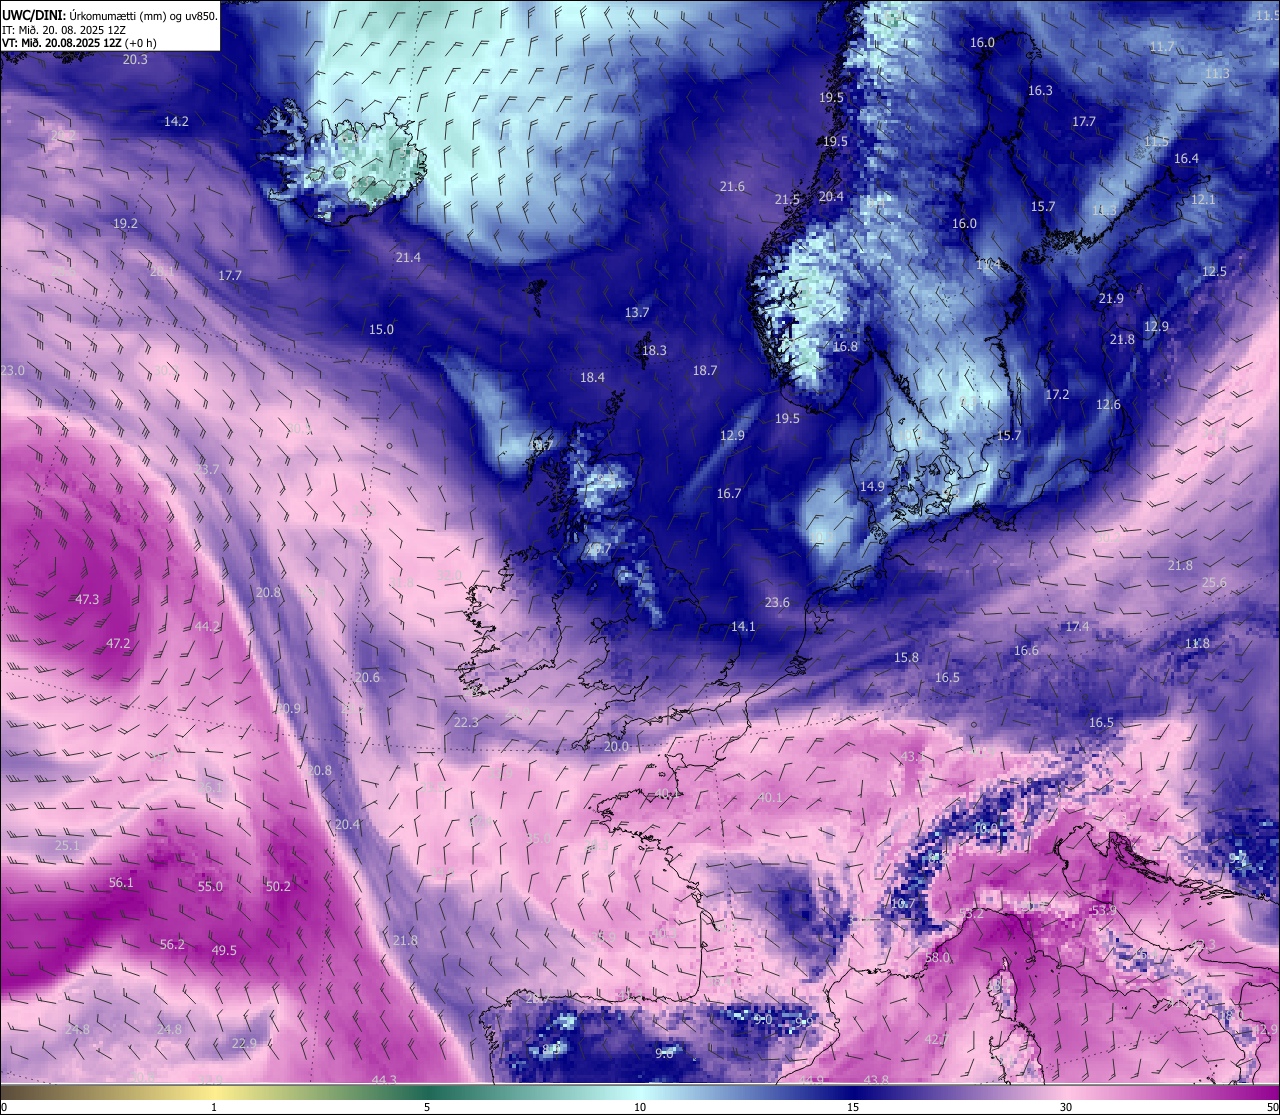This screenshot has width=1280, height=1115.
Task: Select the 25.6 value at the right edge
Action: coord(1214,583)
